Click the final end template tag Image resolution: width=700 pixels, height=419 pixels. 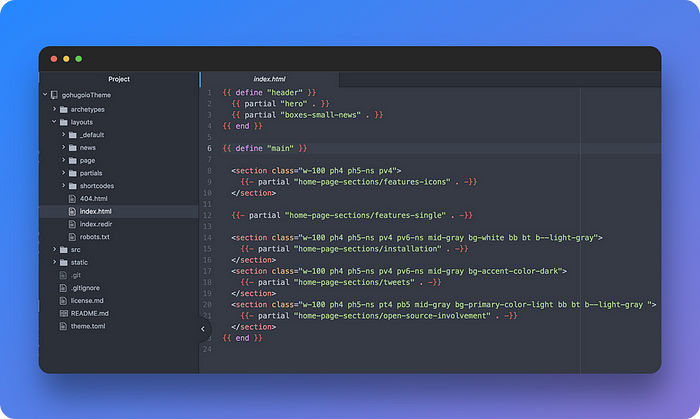click(x=242, y=338)
